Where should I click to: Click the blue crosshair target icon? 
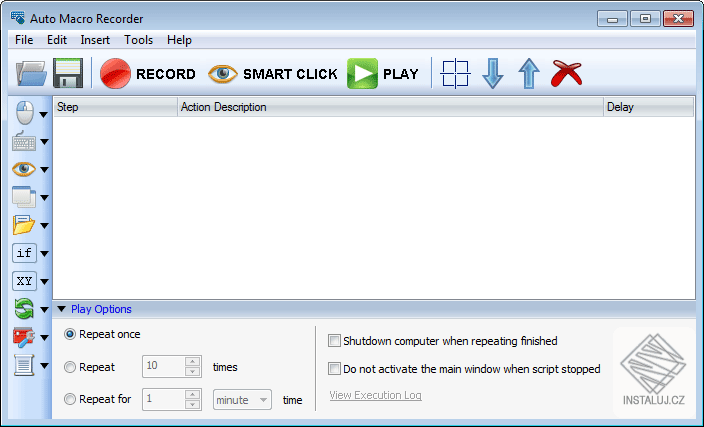455,74
